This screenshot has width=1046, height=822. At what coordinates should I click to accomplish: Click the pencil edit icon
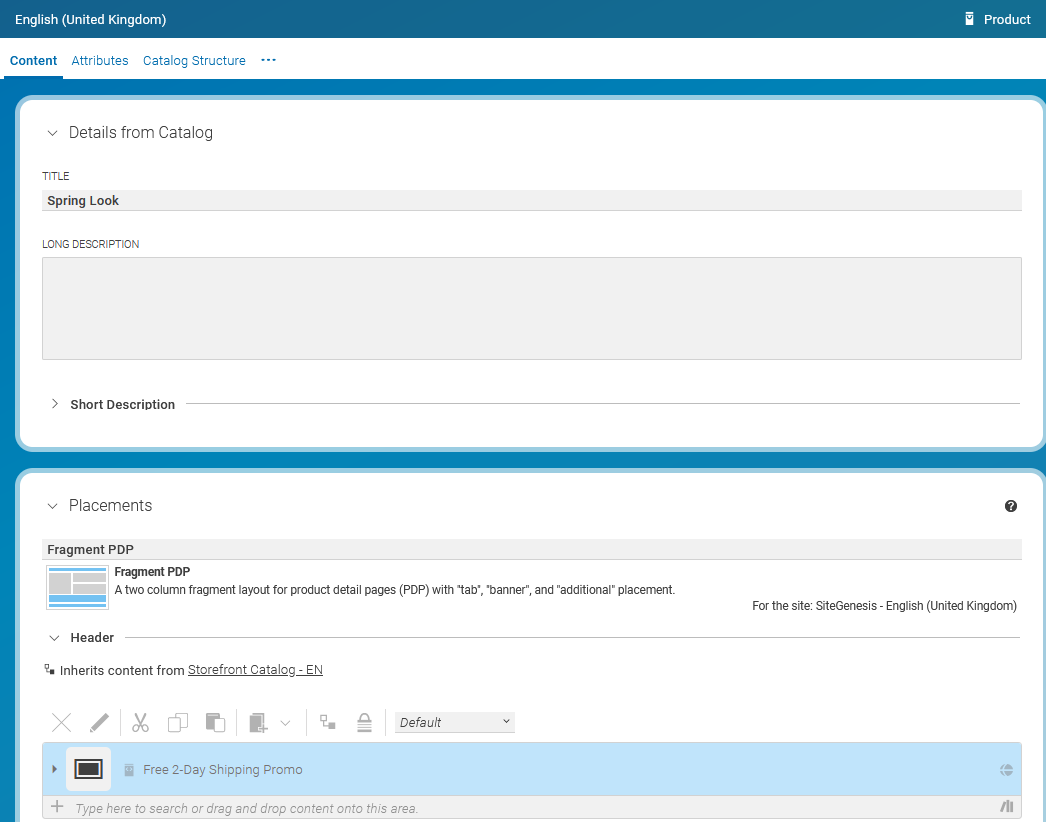click(99, 722)
